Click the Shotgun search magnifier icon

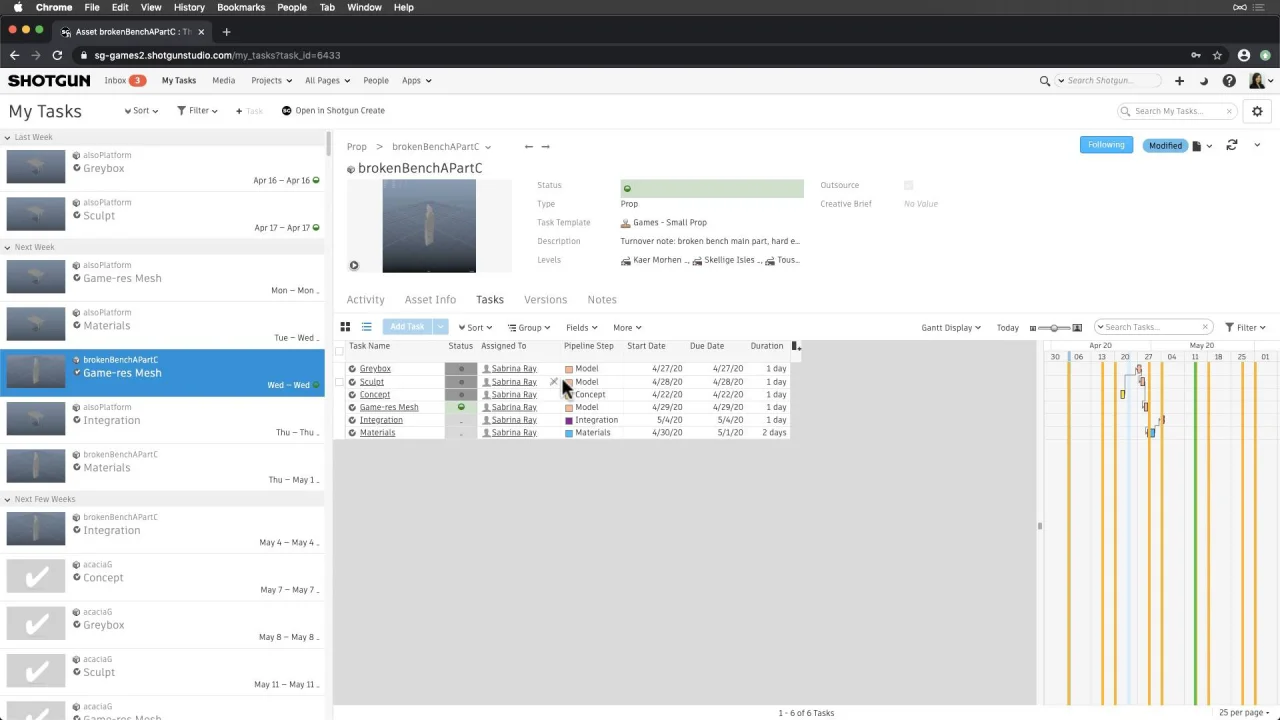pyautogui.click(x=1045, y=81)
